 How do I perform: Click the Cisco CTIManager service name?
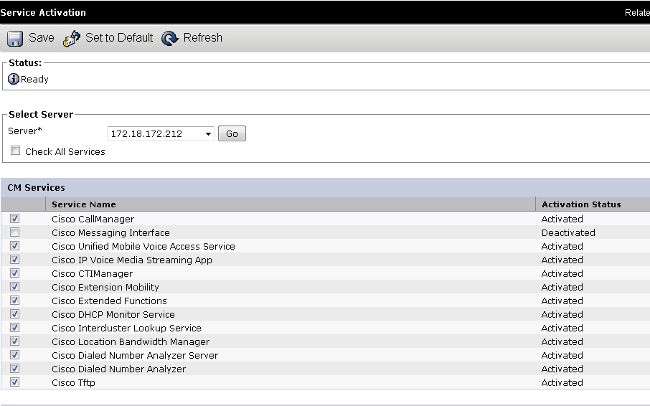(92, 274)
